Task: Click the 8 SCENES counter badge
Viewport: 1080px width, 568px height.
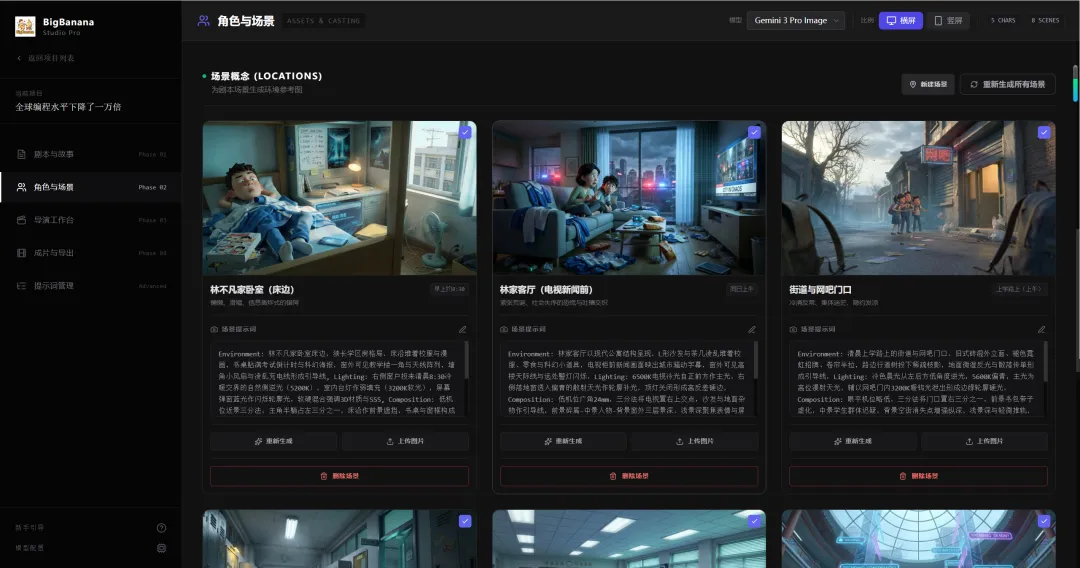Action: [1045, 21]
